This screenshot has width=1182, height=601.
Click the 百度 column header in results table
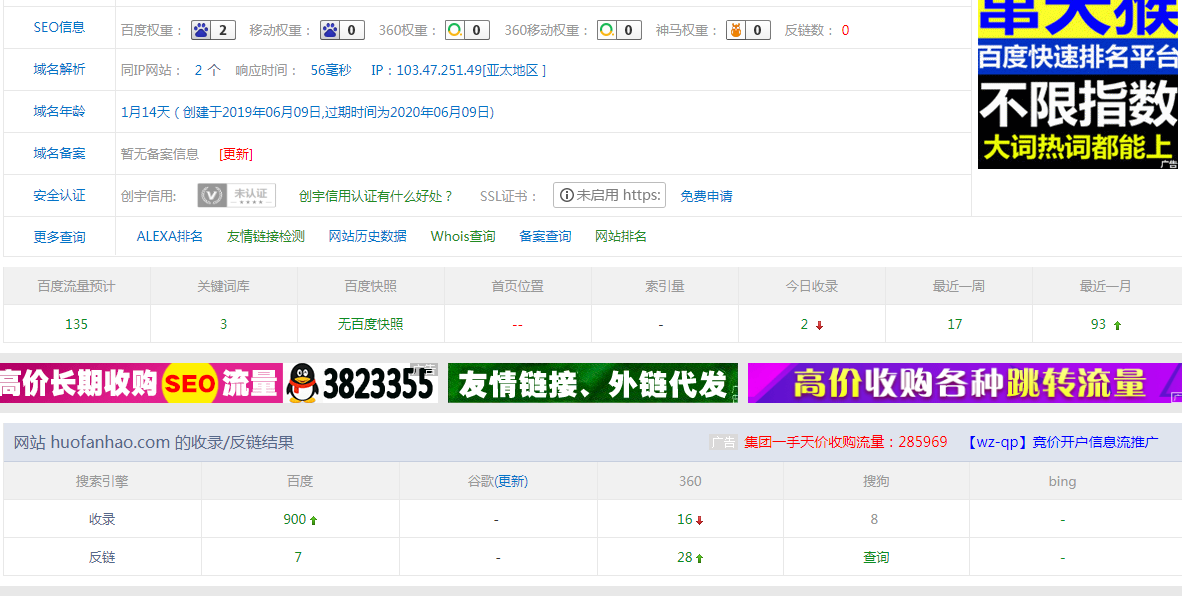click(x=300, y=481)
